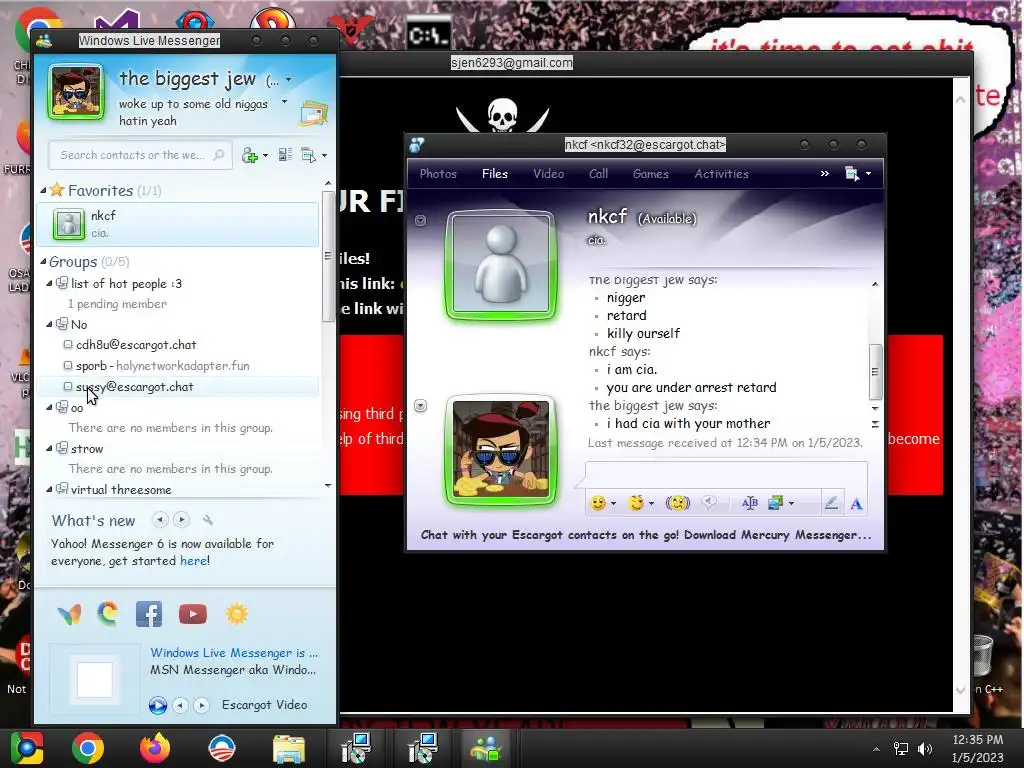This screenshot has width=1024, height=768.
Task: Send a nudge with the shaking face icon
Action: coord(678,503)
